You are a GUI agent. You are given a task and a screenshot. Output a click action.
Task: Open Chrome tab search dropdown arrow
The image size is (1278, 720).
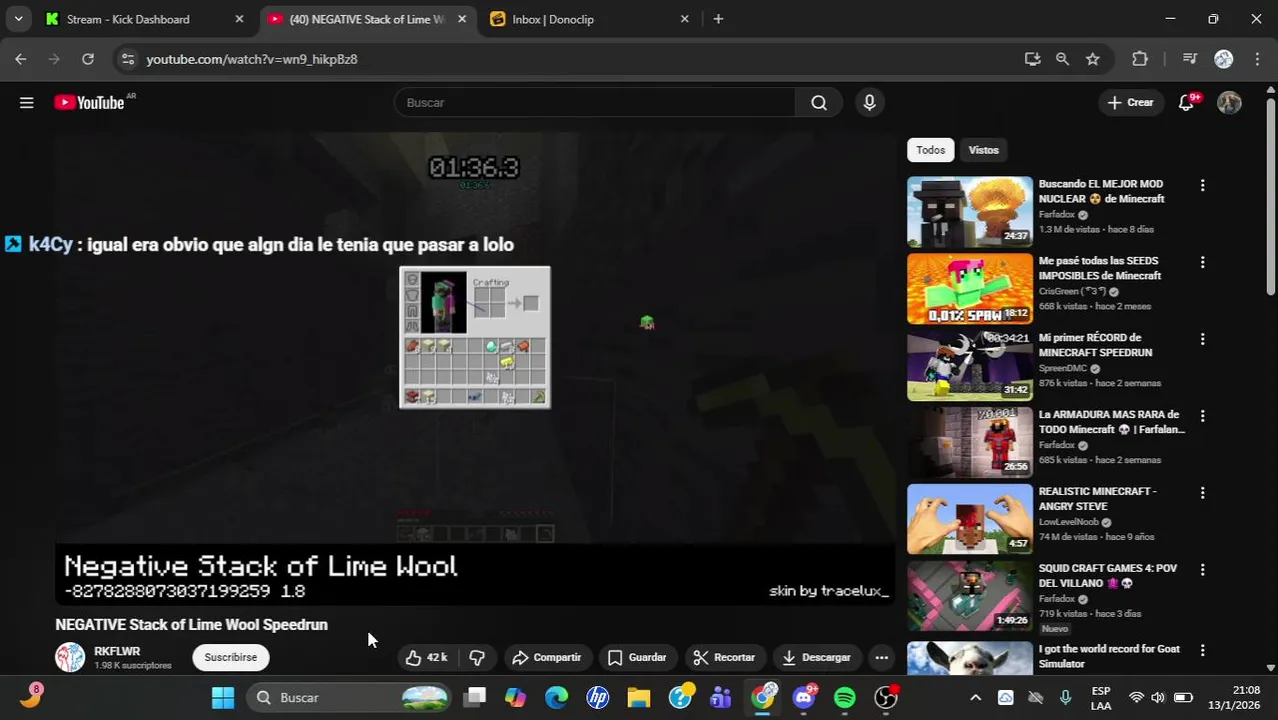(x=18, y=19)
